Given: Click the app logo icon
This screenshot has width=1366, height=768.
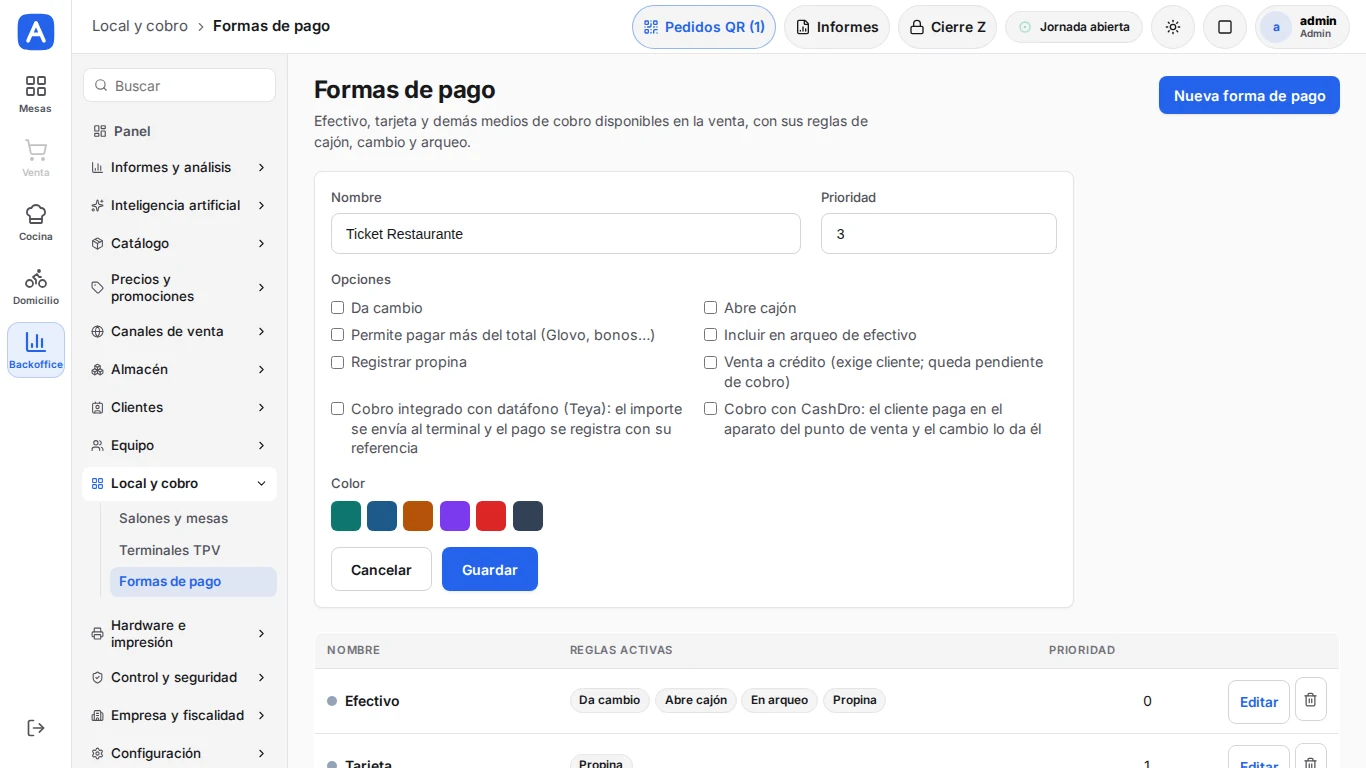Looking at the screenshot, I should coord(36,32).
